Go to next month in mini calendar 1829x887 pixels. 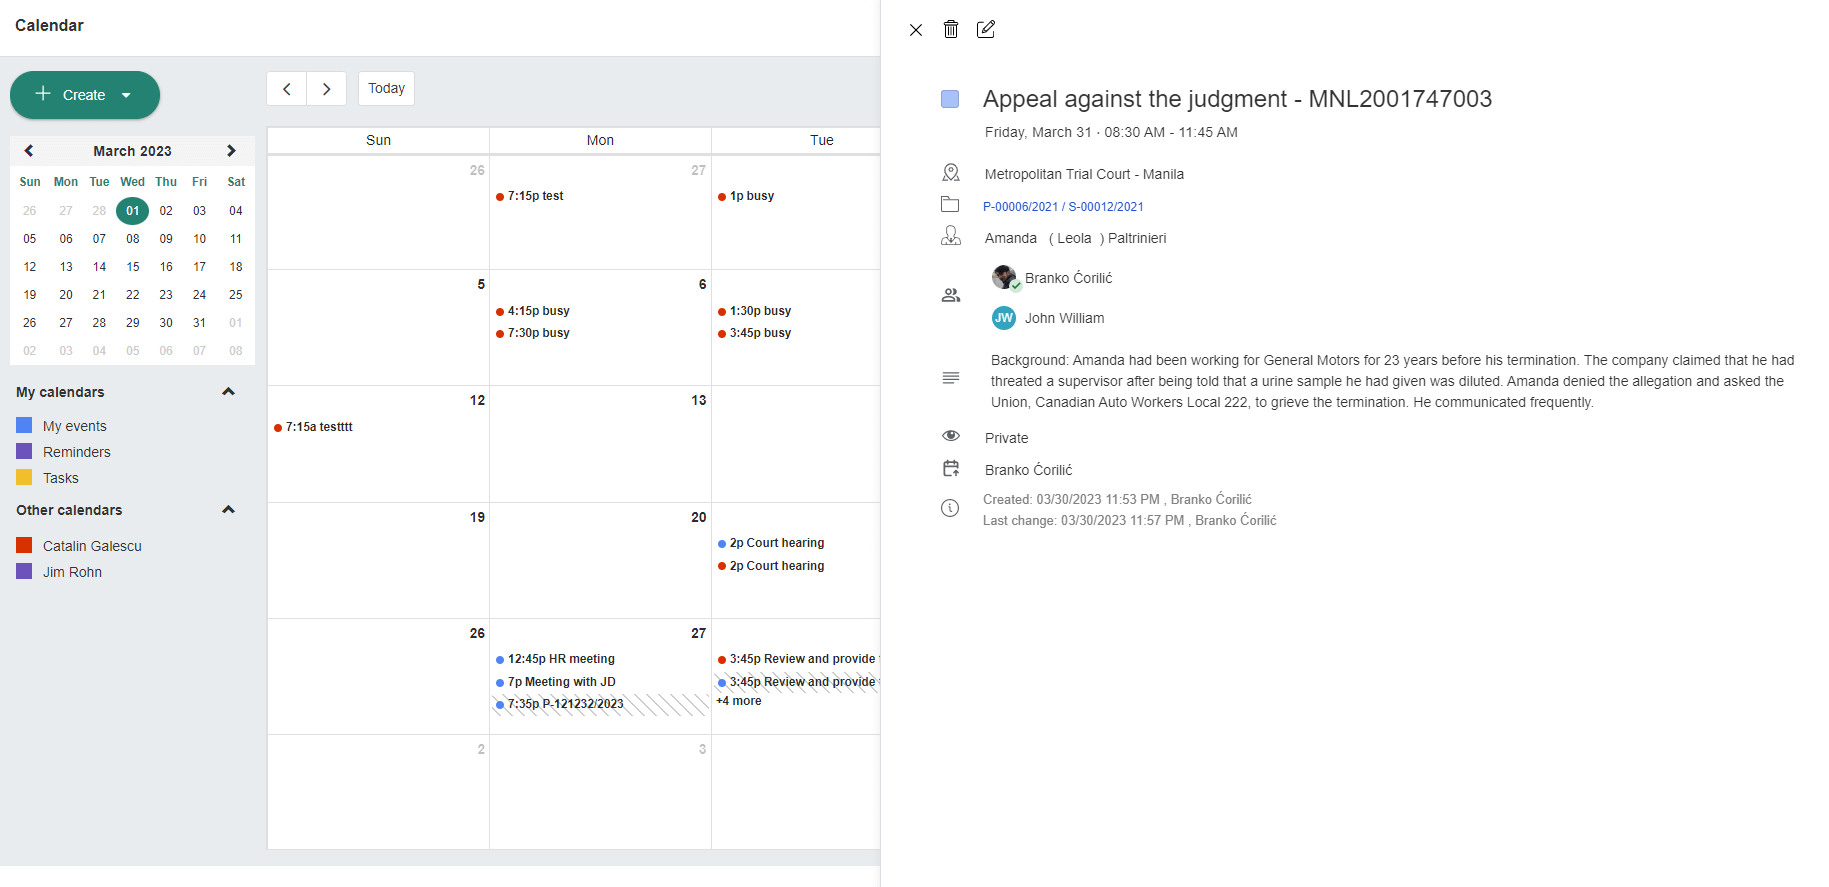pyautogui.click(x=231, y=151)
